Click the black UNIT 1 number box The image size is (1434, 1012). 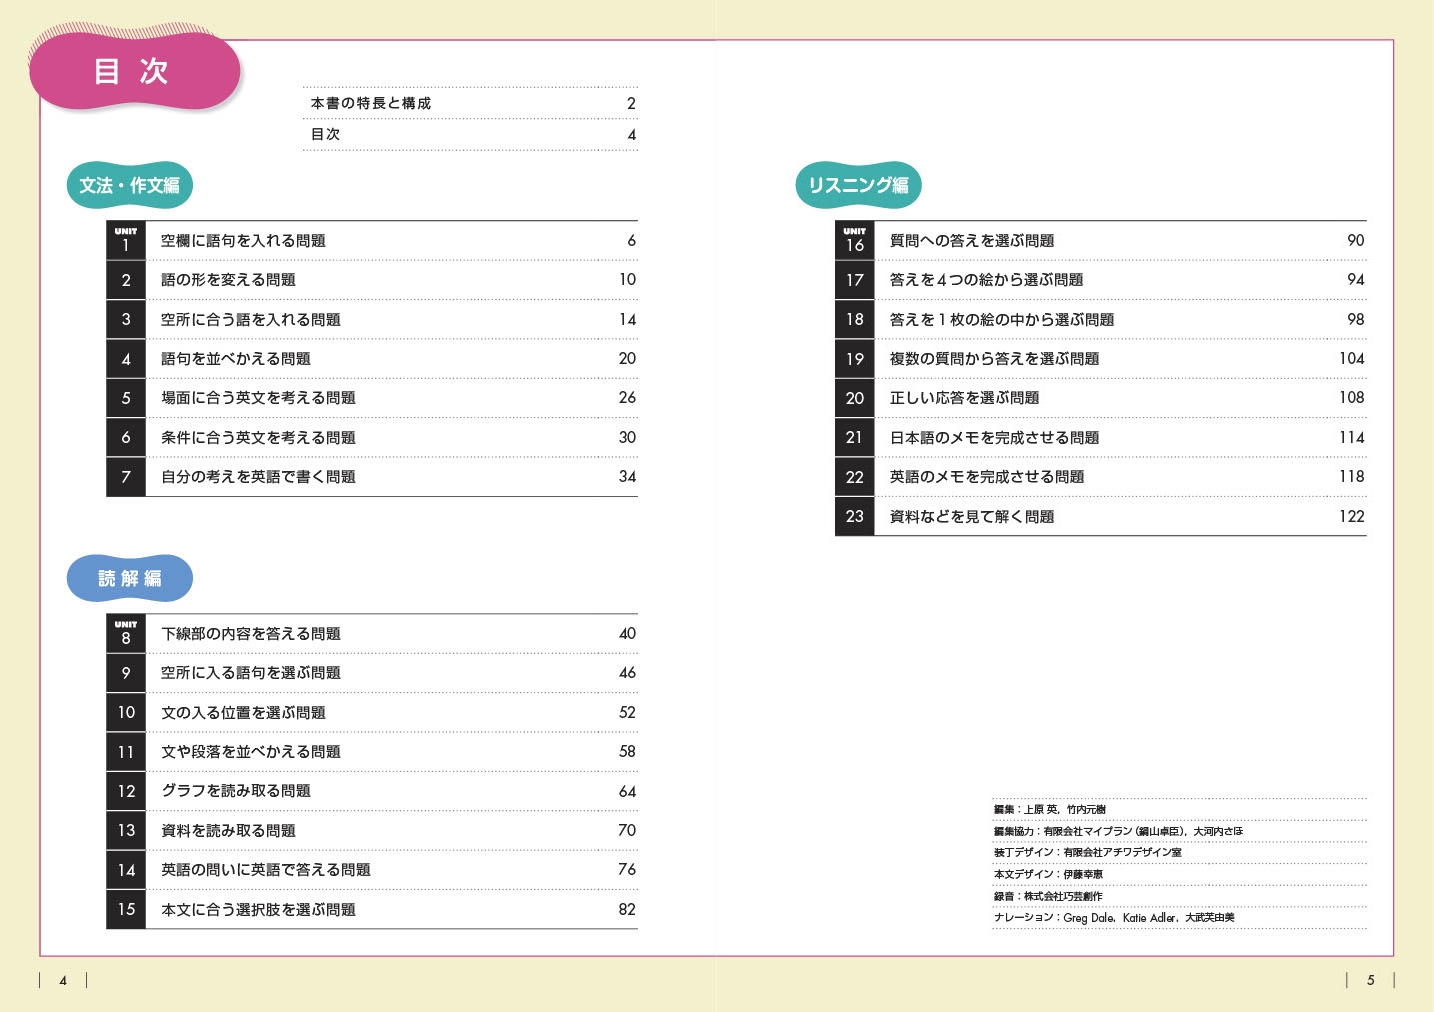(x=126, y=241)
